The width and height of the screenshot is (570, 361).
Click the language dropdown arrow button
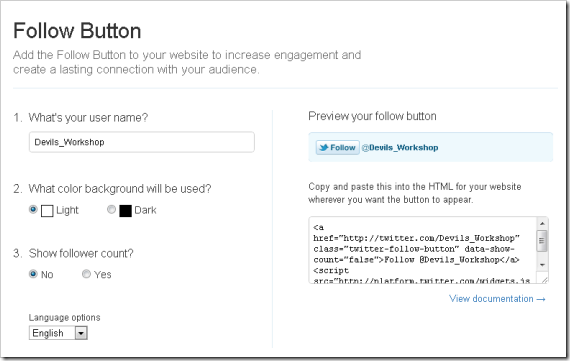tap(81, 333)
